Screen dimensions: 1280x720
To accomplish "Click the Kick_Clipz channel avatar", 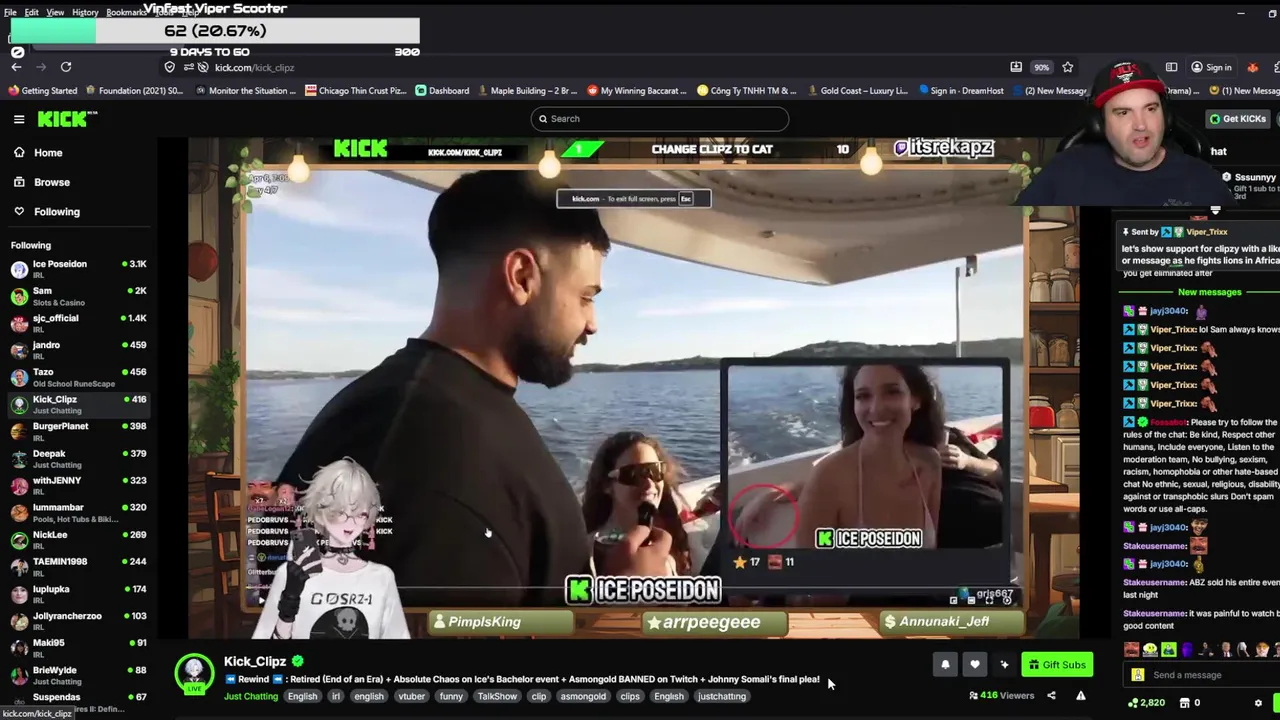I will (x=194, y=672).
